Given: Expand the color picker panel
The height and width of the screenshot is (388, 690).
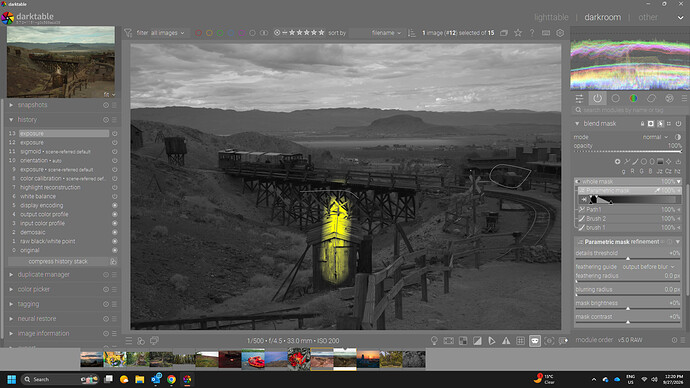Looking at the screenshot, I should point(11,289).
